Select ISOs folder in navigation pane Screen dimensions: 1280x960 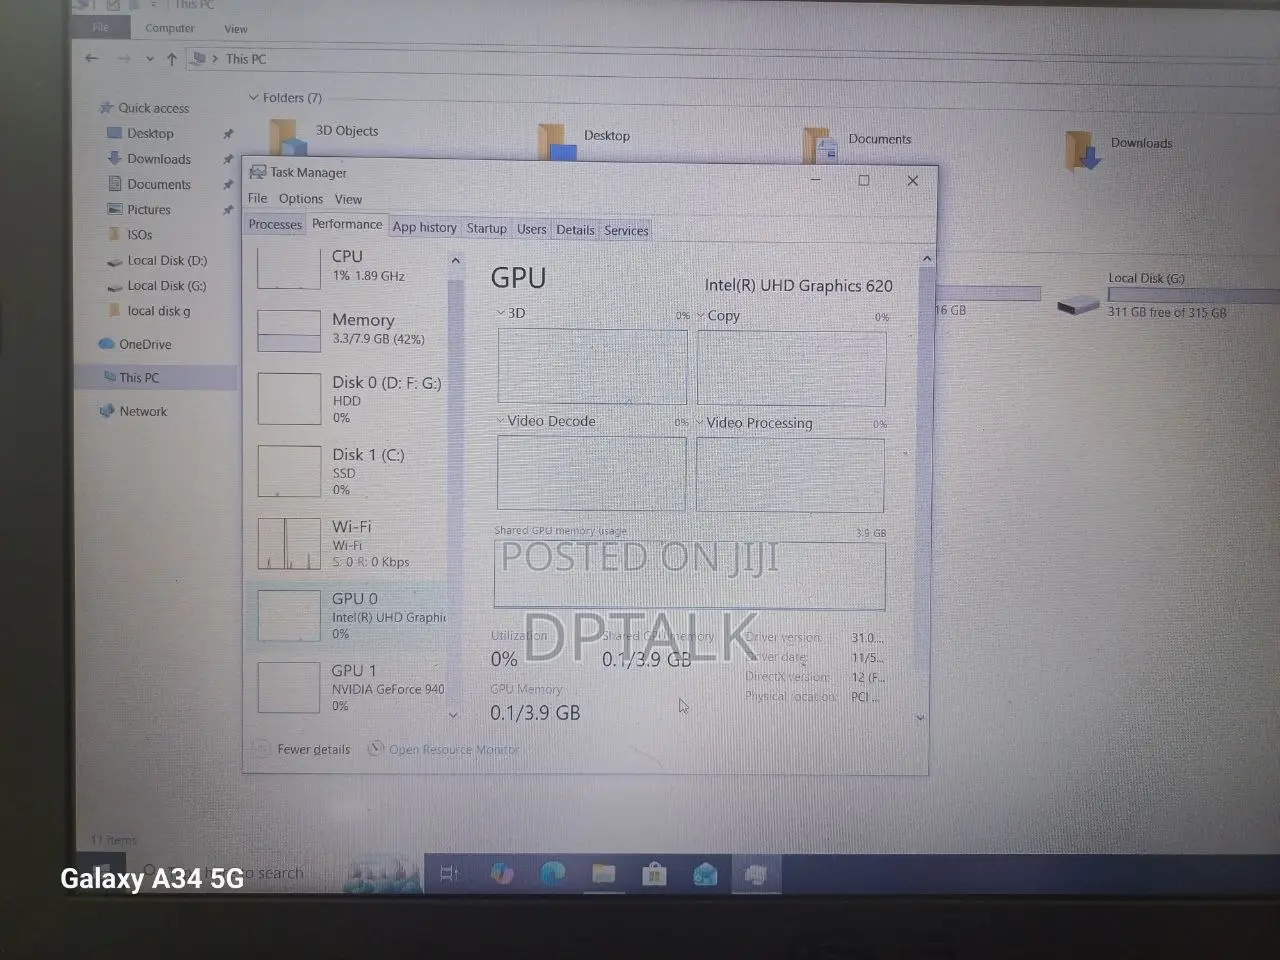click(130, 235)
